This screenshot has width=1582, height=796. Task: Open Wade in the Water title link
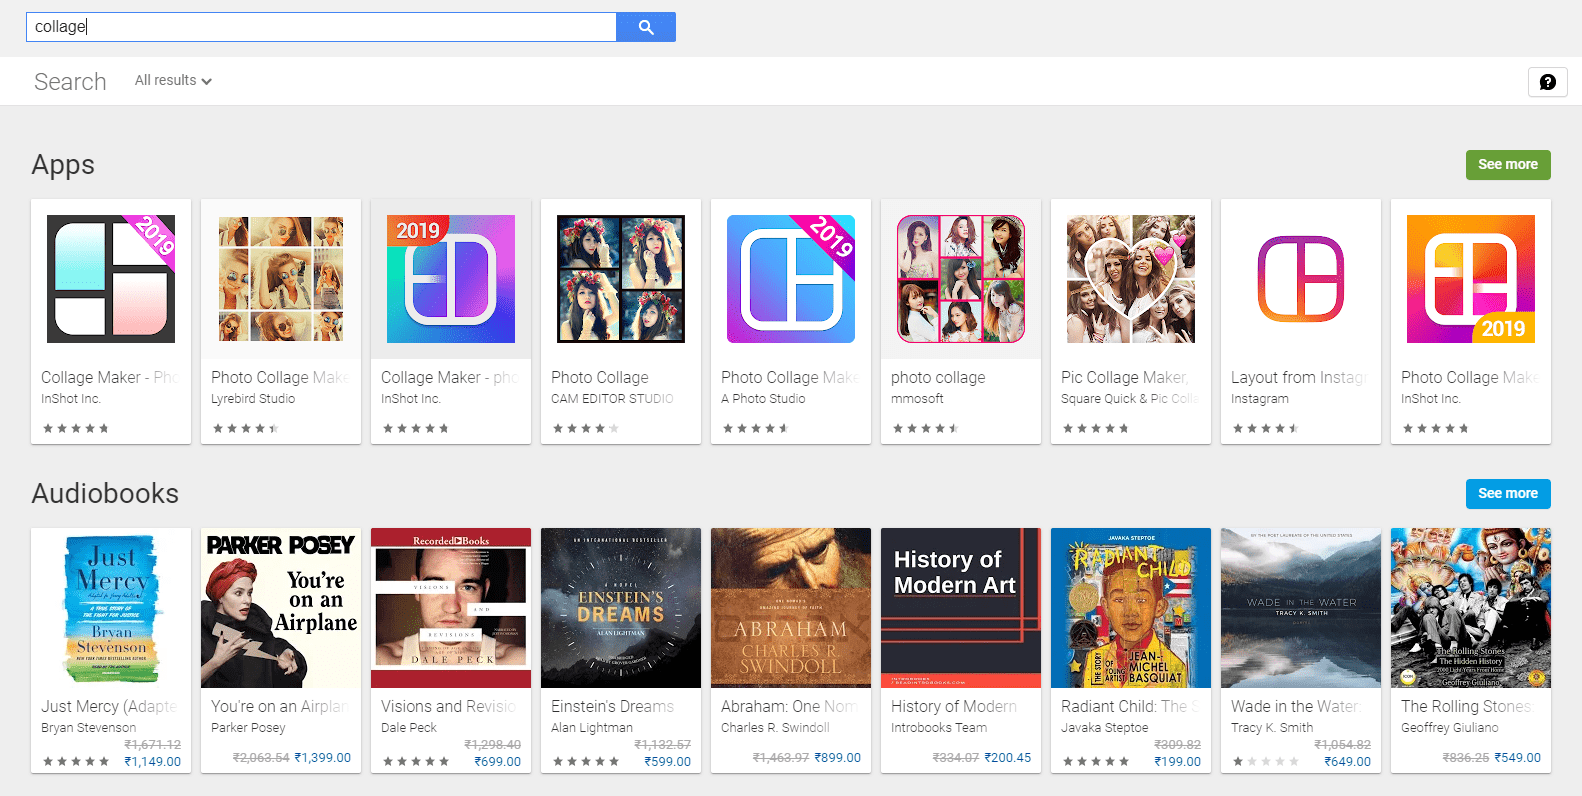(1297, 707)
